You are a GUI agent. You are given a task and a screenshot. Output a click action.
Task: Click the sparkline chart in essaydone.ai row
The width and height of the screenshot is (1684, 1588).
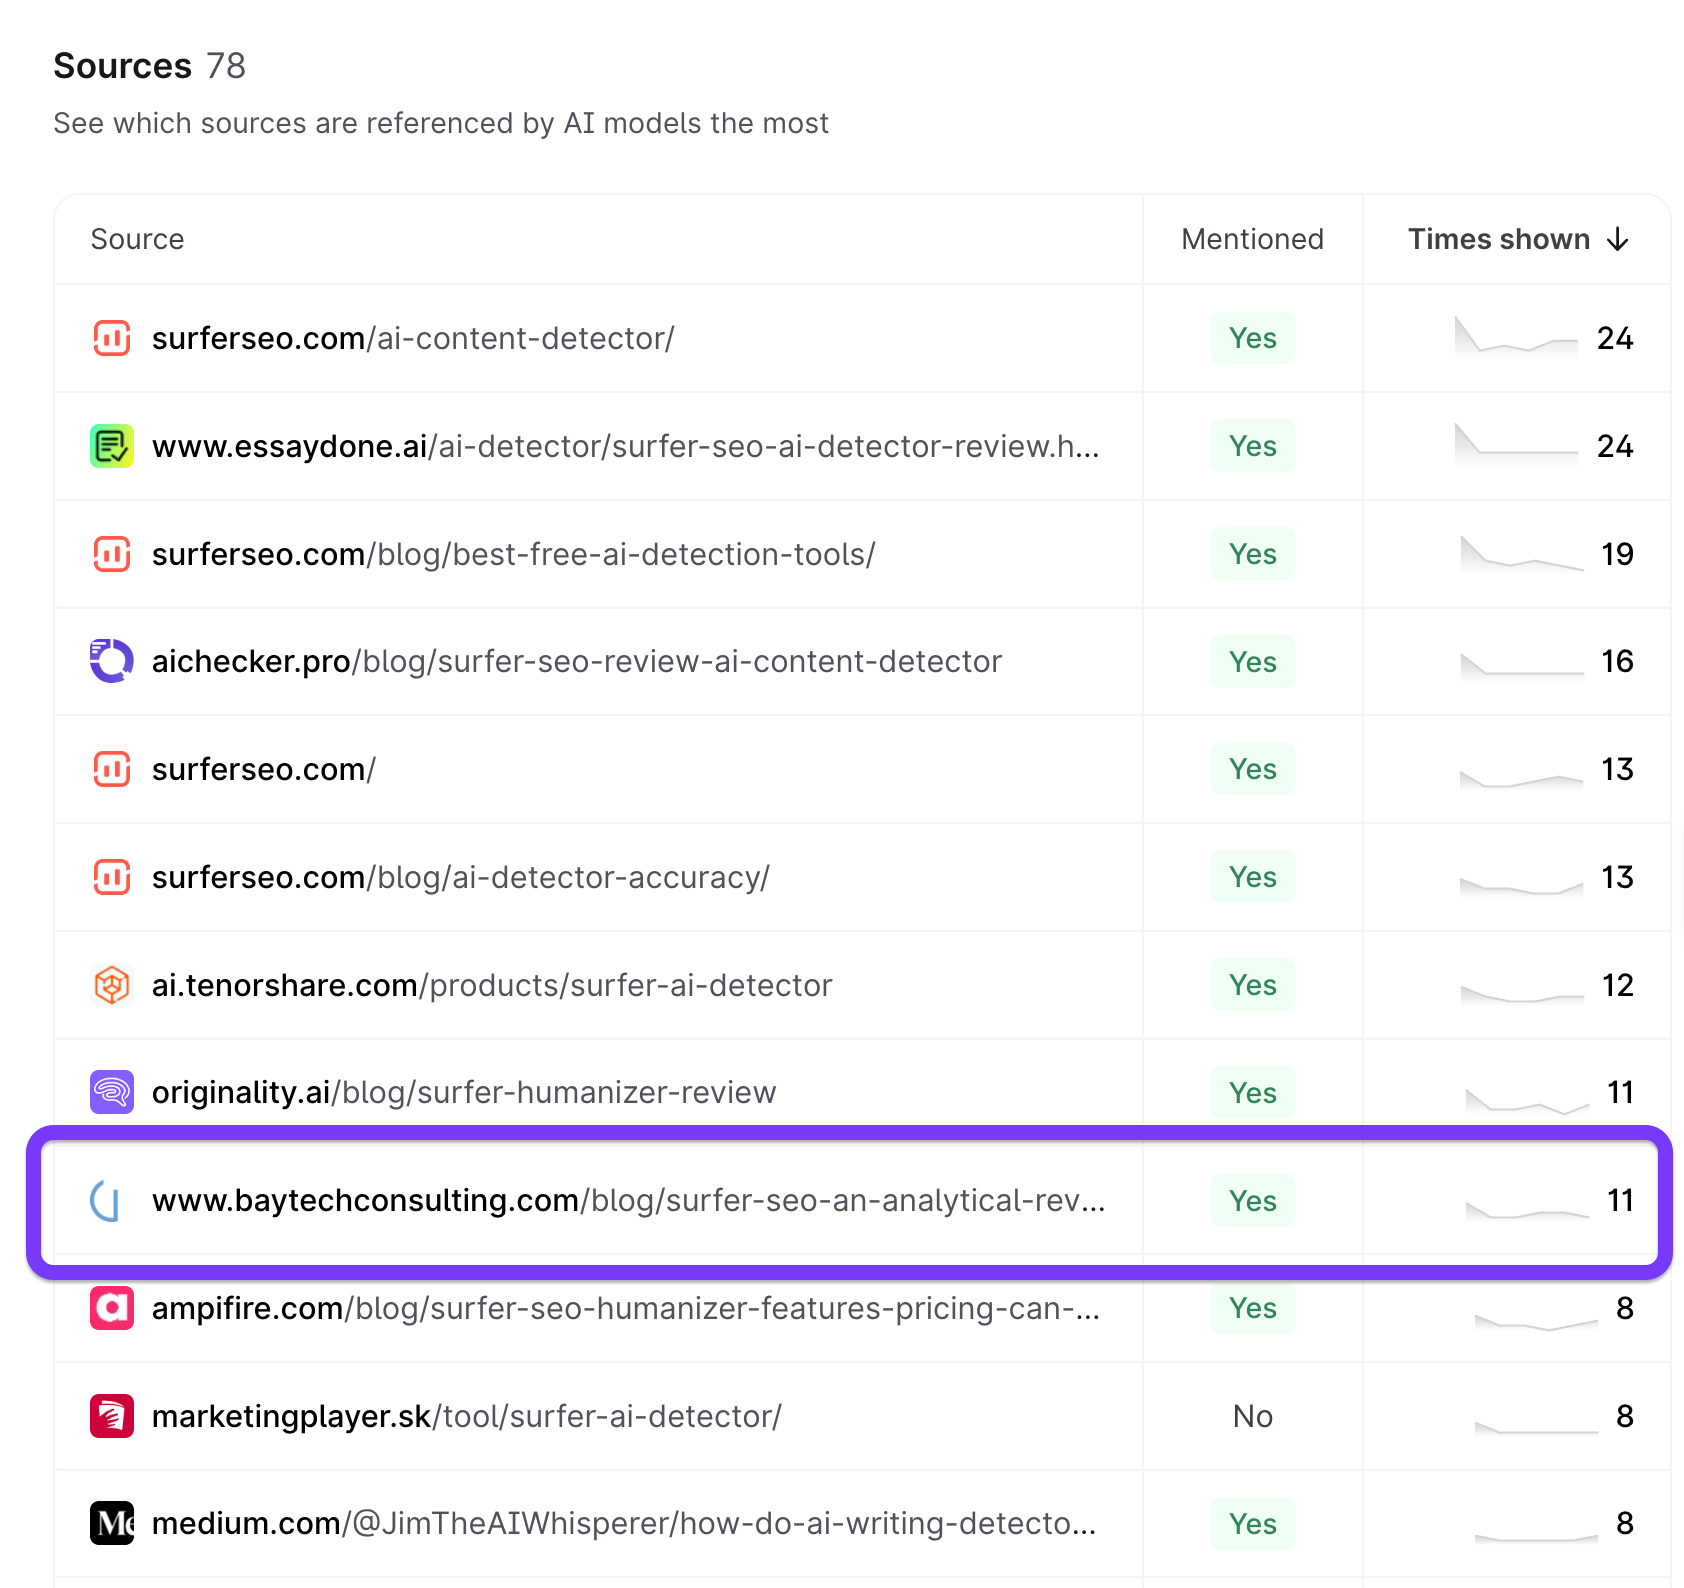[x=1515, y=444]
